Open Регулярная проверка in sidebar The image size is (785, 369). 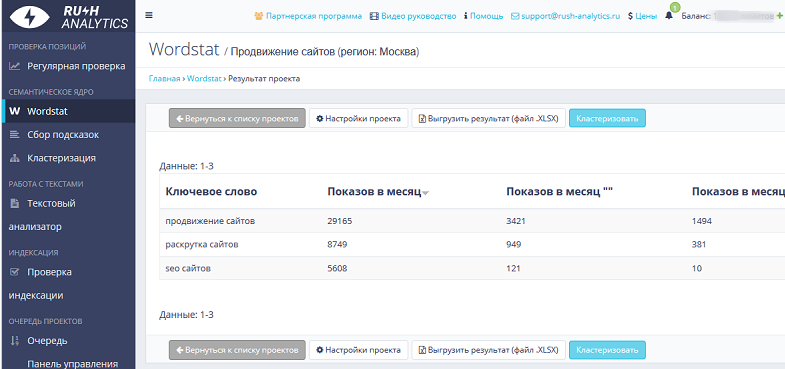[68, 66]
